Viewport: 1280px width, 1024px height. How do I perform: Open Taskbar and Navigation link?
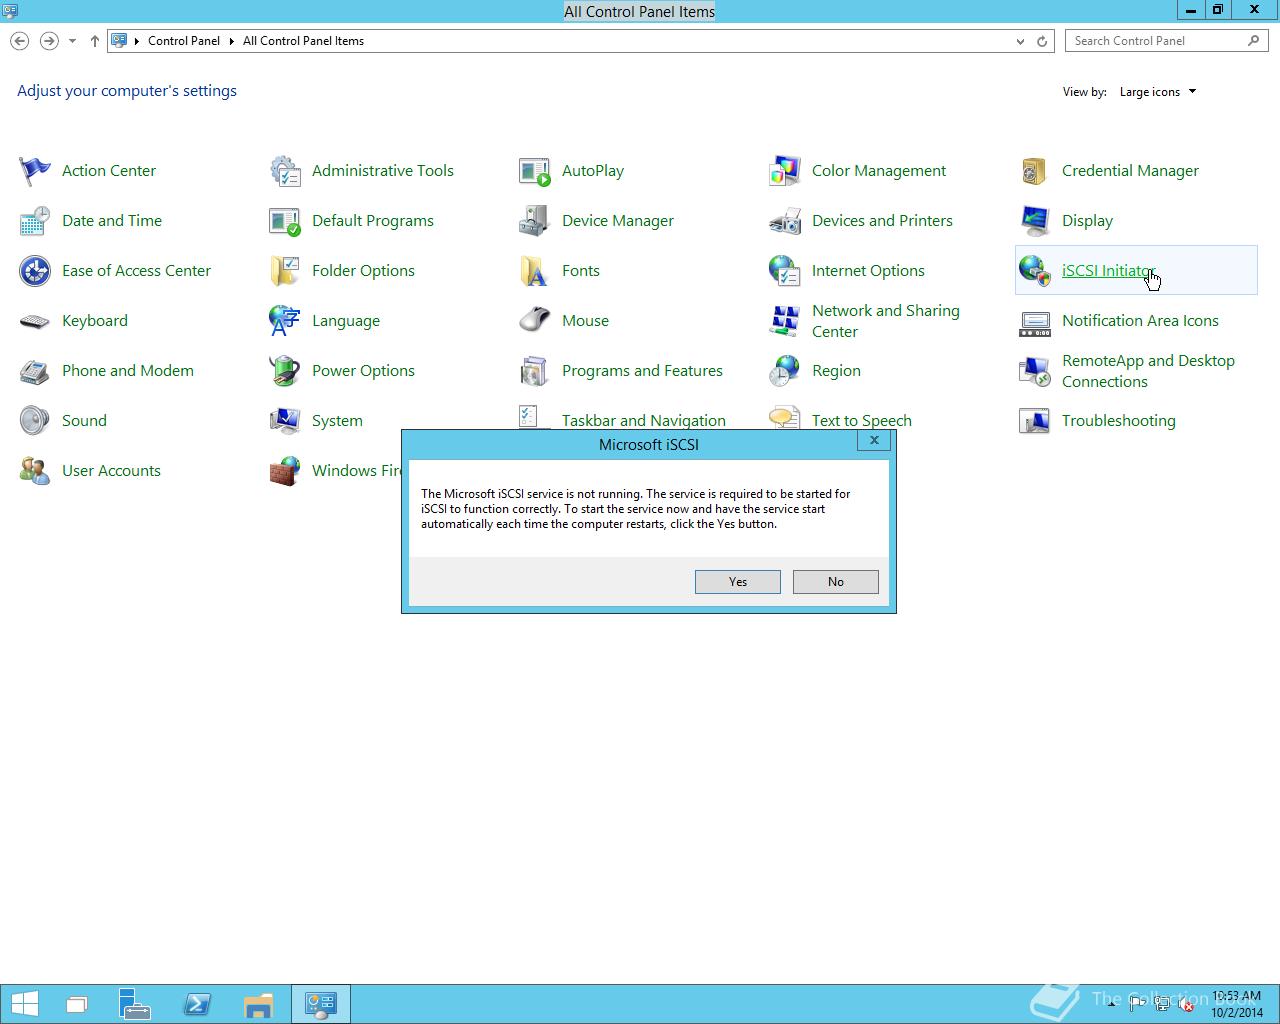[x=644, y=420]
